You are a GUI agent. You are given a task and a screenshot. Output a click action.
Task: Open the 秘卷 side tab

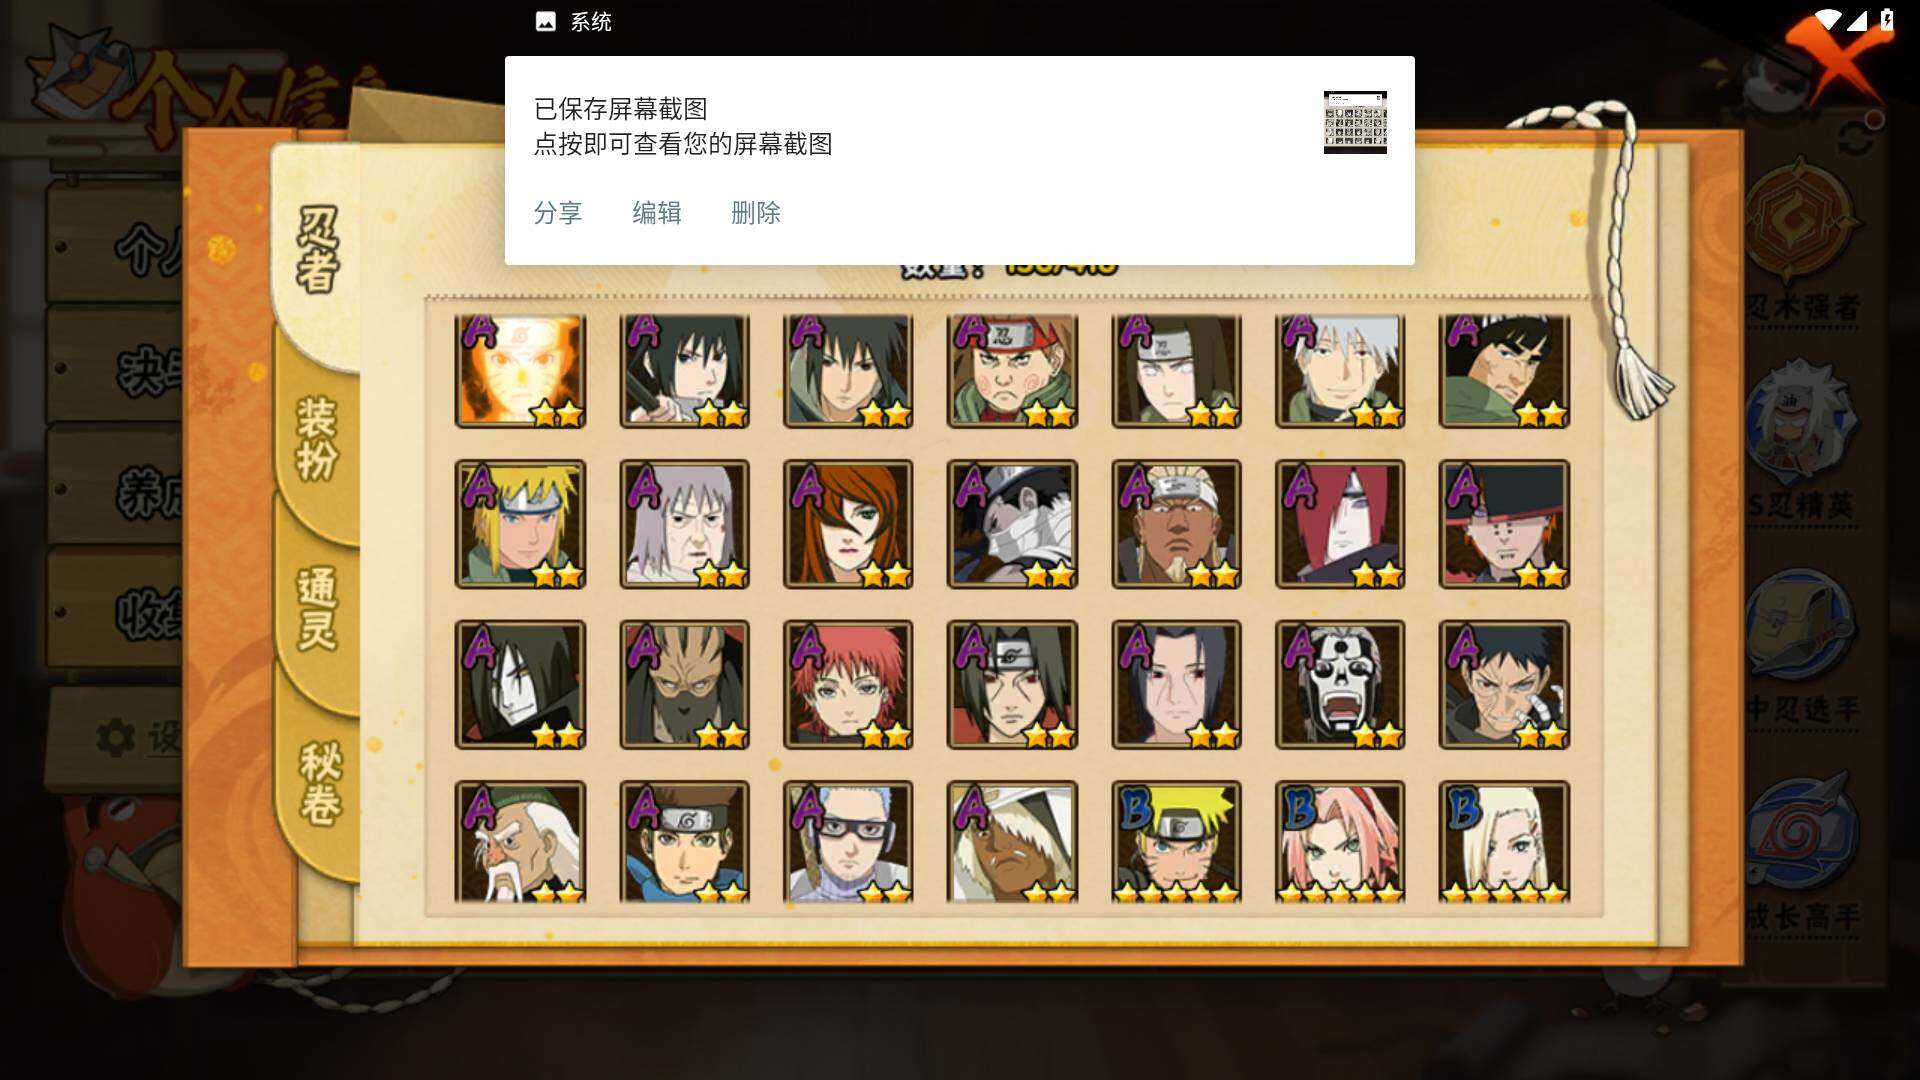pyautogui.click(x=320, y=783)
